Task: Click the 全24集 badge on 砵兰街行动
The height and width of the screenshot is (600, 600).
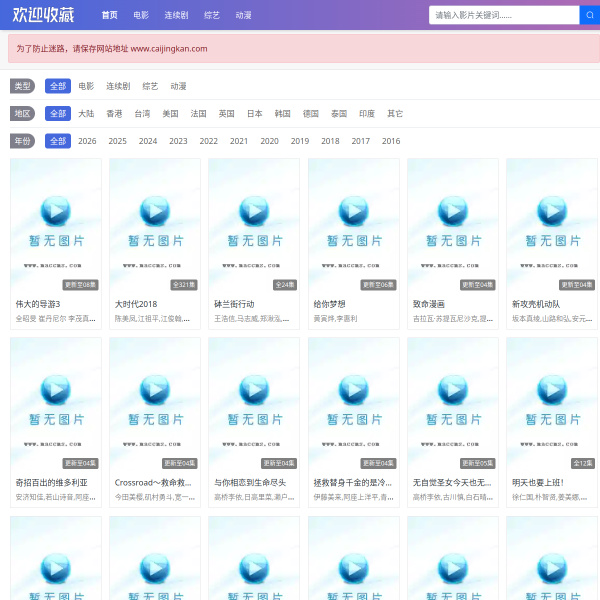Action: [285, 285]
